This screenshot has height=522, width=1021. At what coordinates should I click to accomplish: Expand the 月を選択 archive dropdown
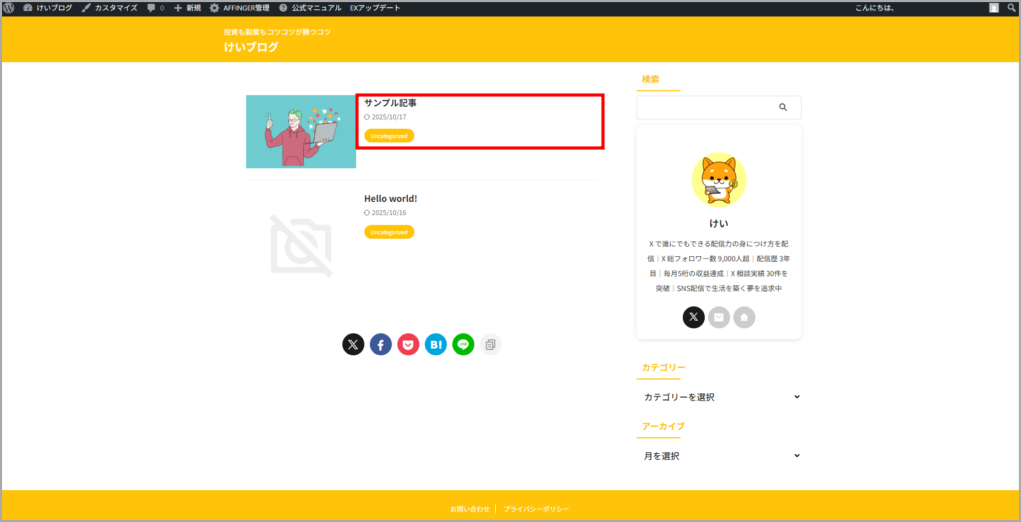(x=720, y=456)
